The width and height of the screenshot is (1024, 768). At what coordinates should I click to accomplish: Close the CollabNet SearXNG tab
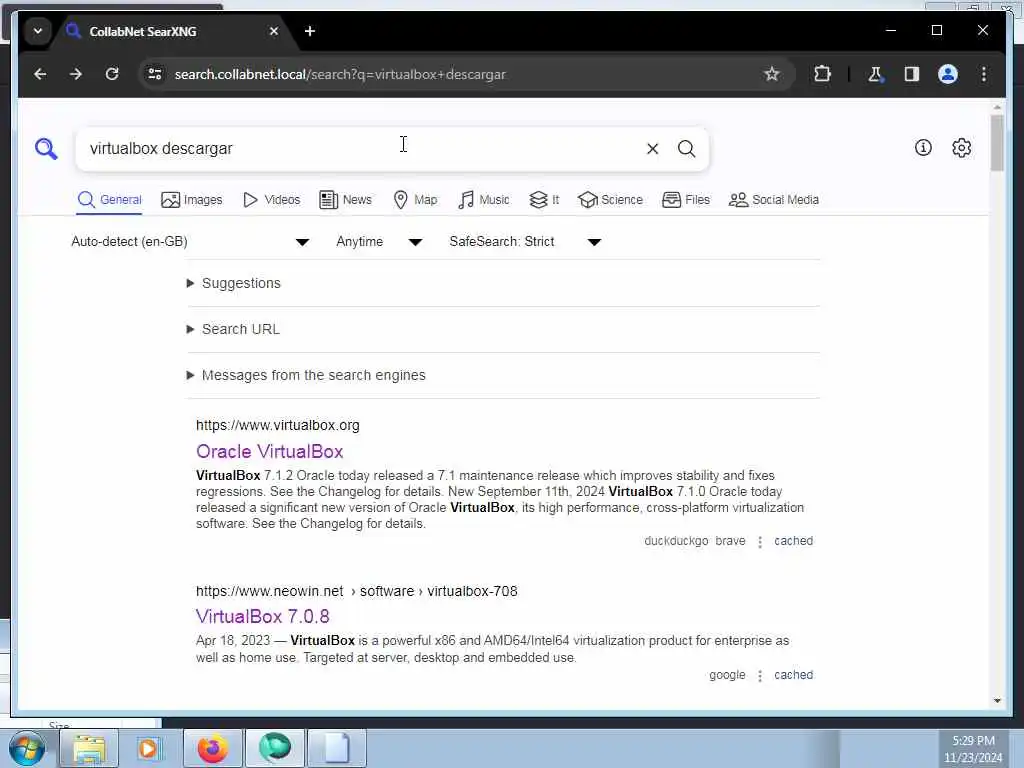(274, 31)
